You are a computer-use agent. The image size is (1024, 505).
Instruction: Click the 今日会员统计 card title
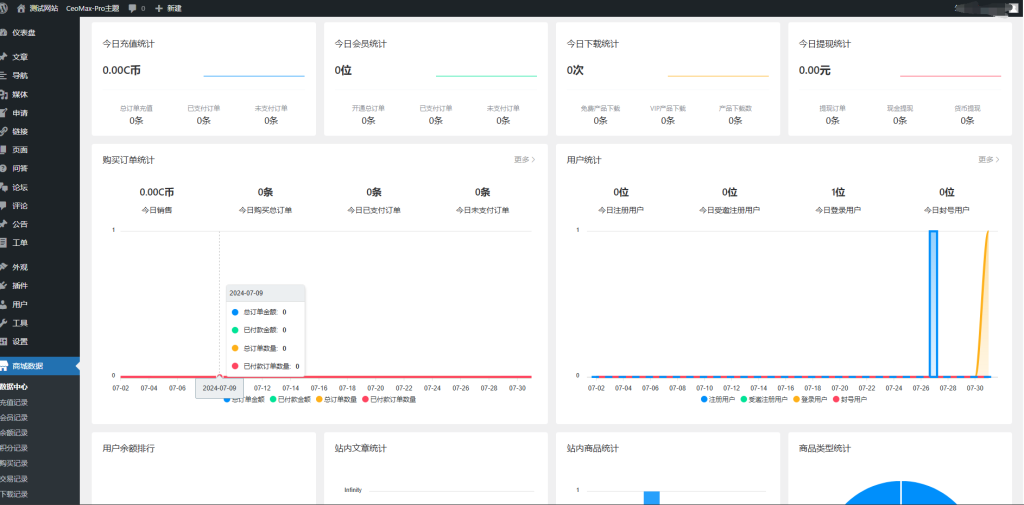pyautogui.click(x=360, y=44)
